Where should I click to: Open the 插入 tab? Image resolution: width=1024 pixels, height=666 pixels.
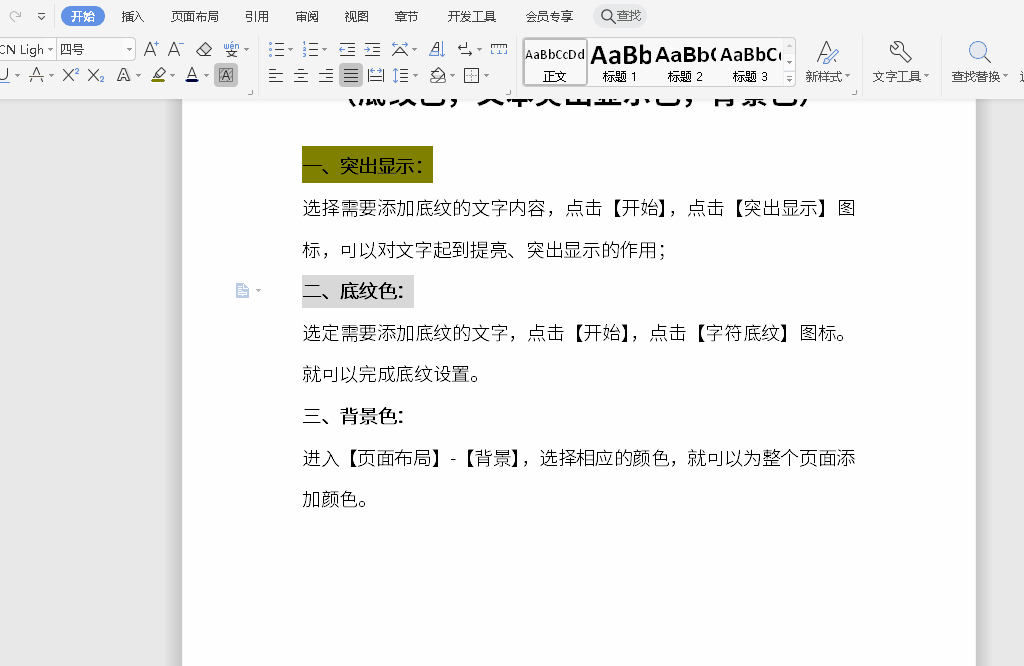(x=132, y=16)
